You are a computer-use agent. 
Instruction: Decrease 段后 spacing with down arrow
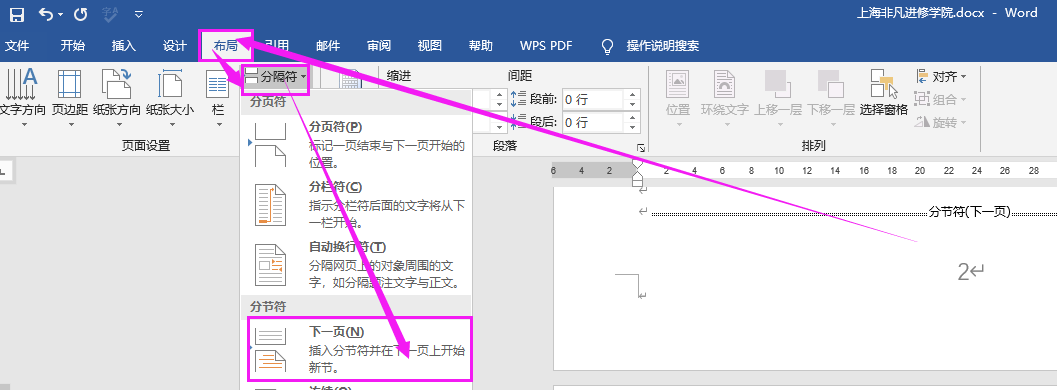pos(632,127)
